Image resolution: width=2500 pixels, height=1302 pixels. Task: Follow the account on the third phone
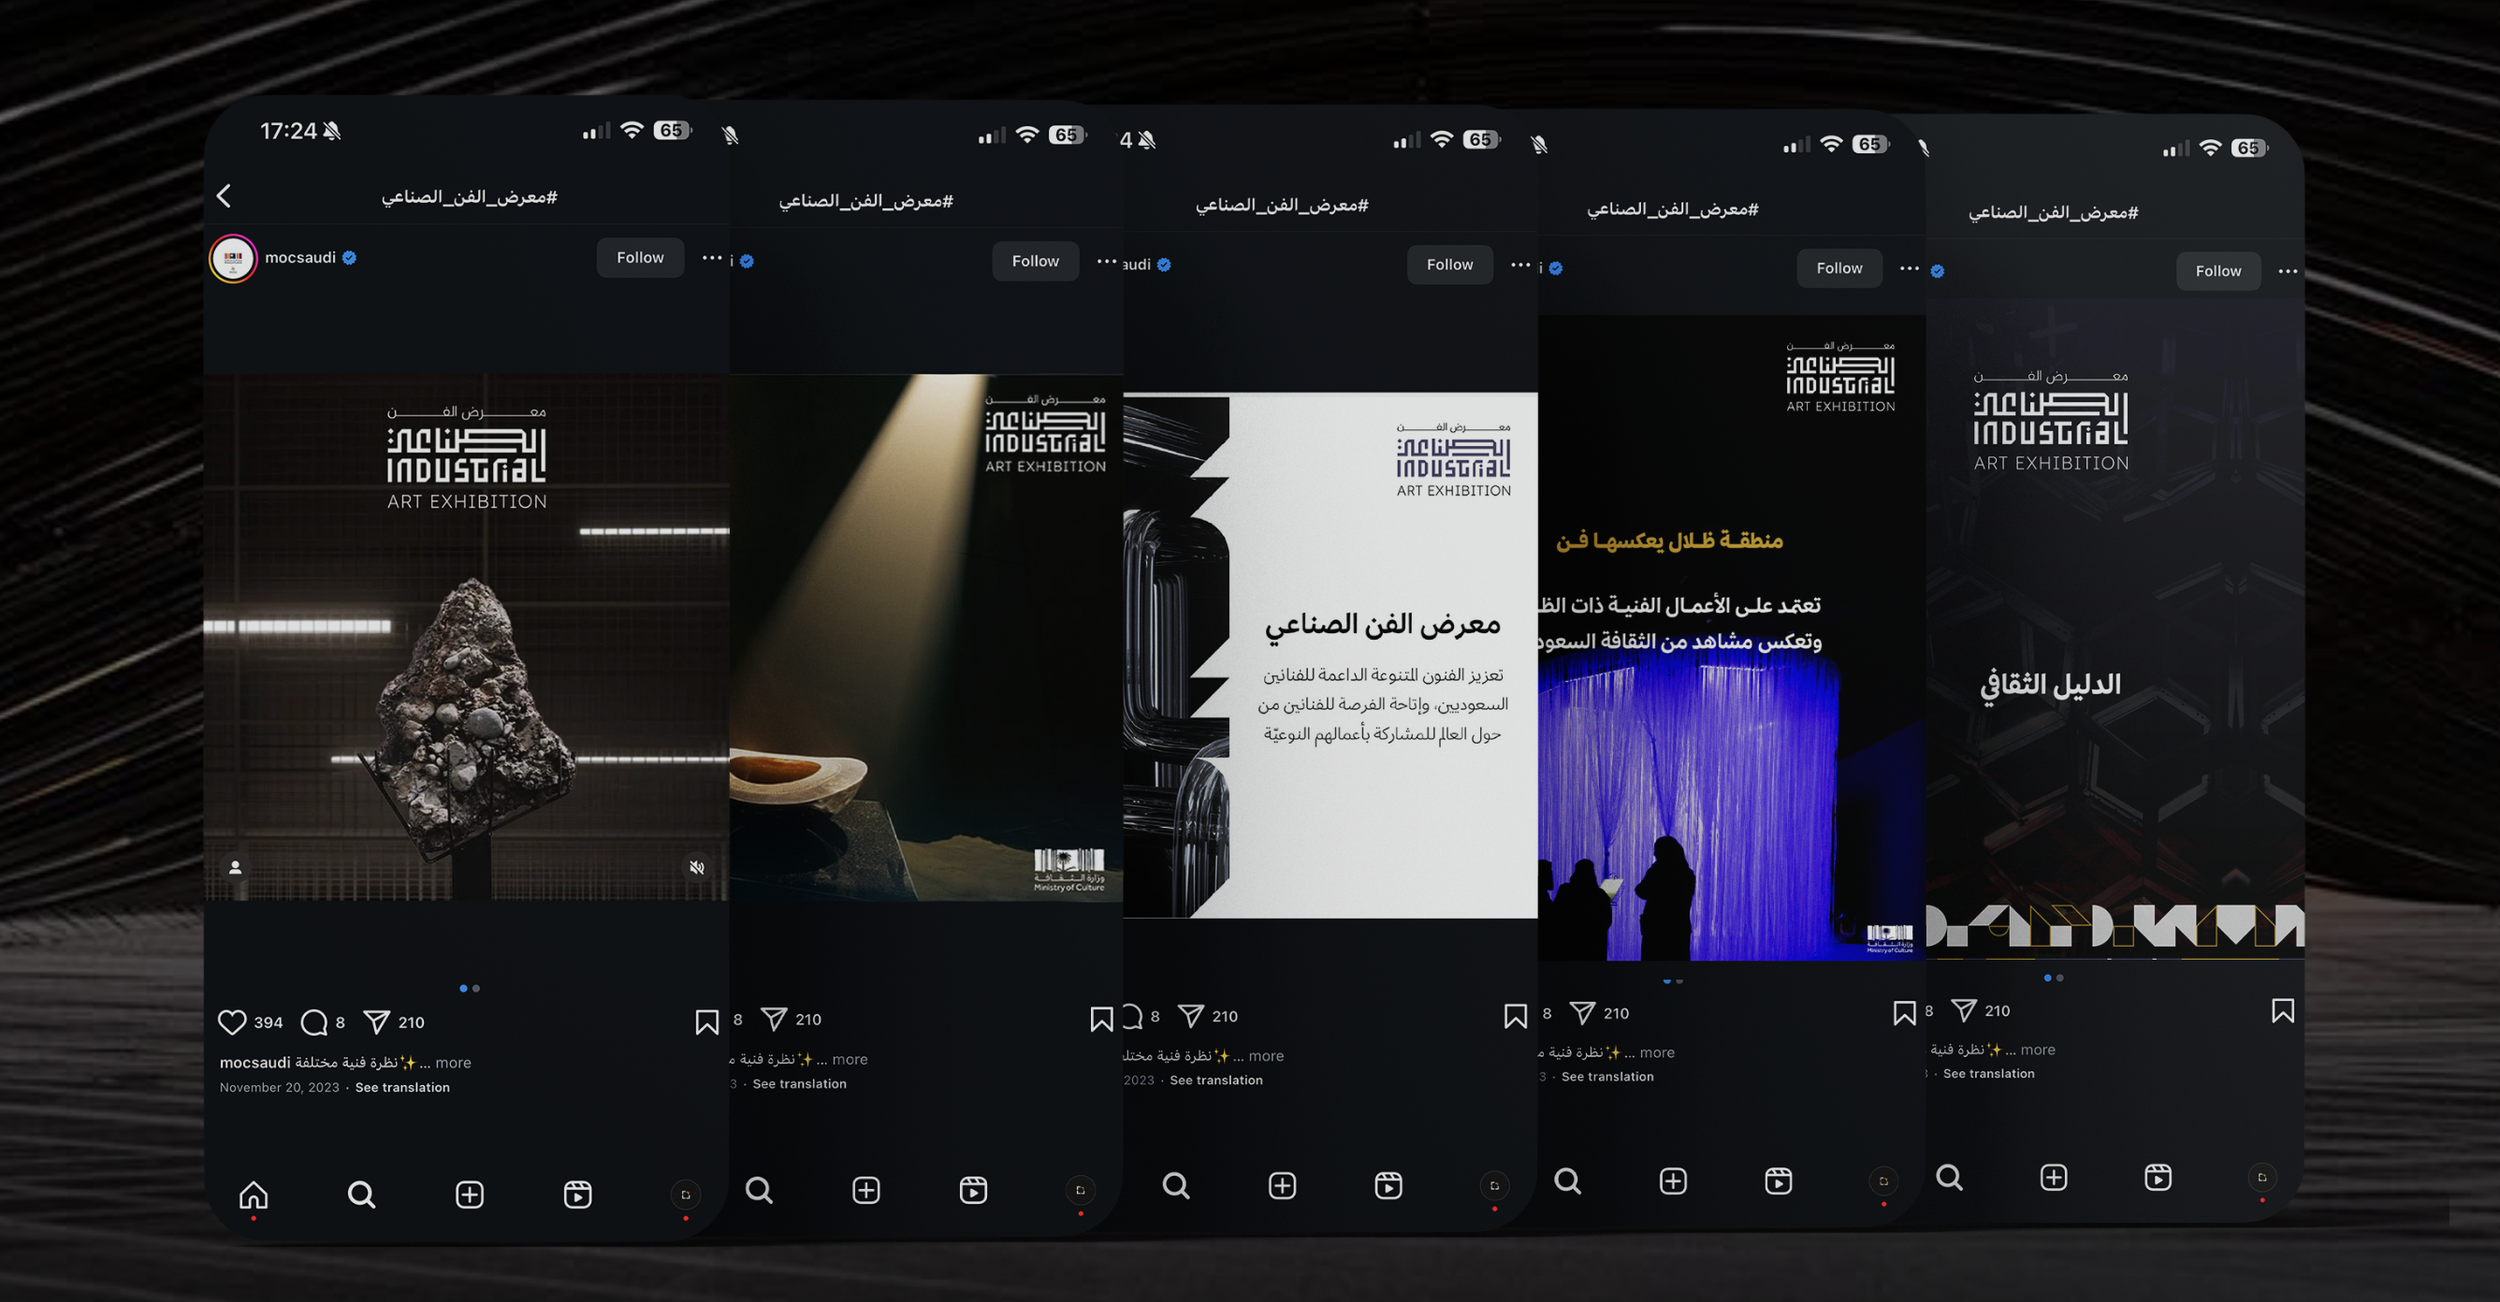tap(1450, 265)
